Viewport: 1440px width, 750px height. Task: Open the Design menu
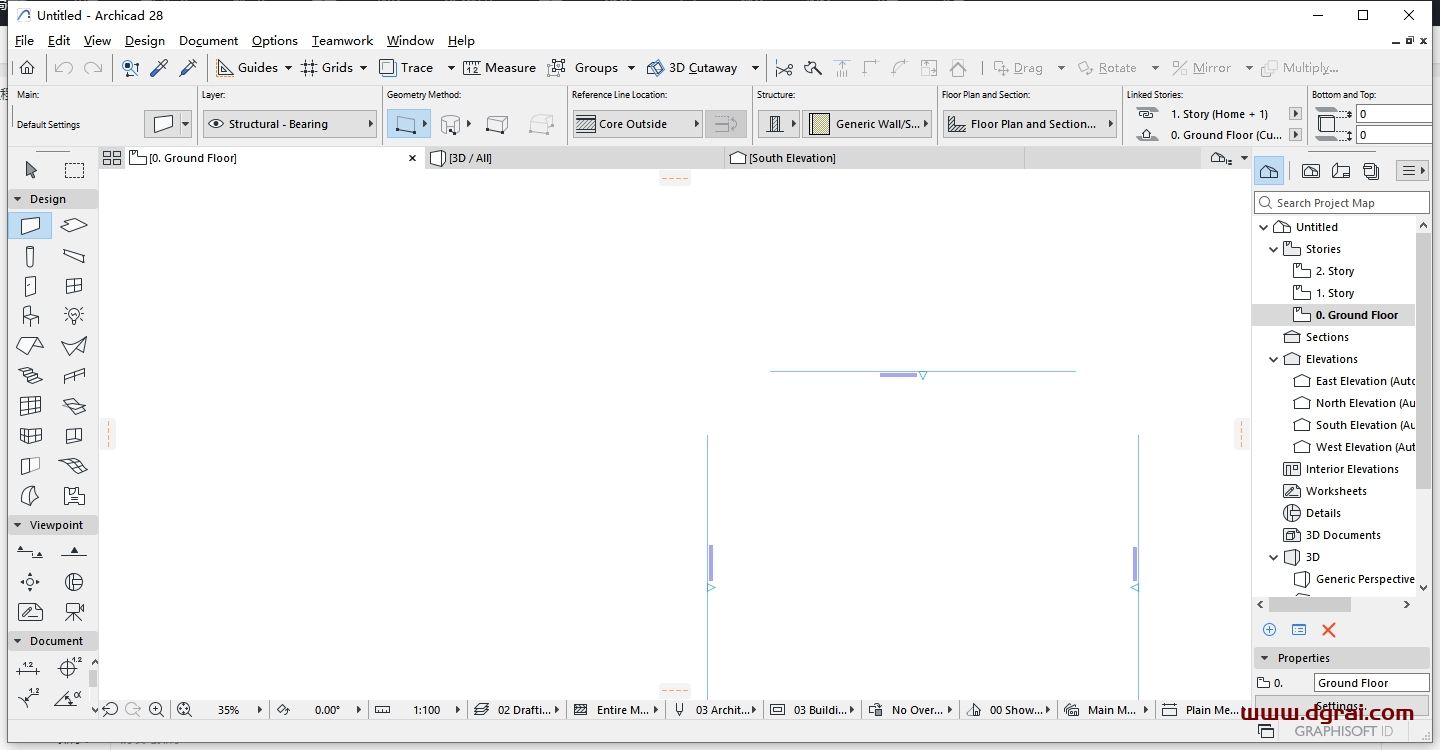coord(145,41)
